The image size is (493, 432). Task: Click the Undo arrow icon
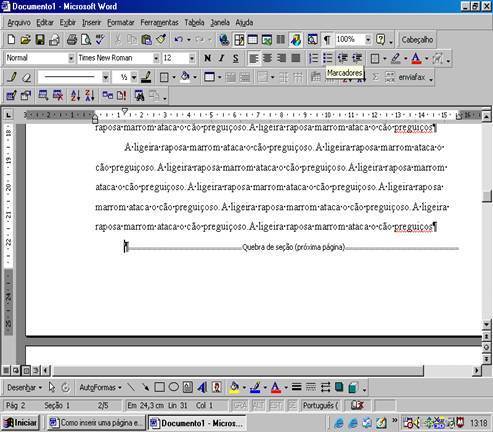coord(179,40)
